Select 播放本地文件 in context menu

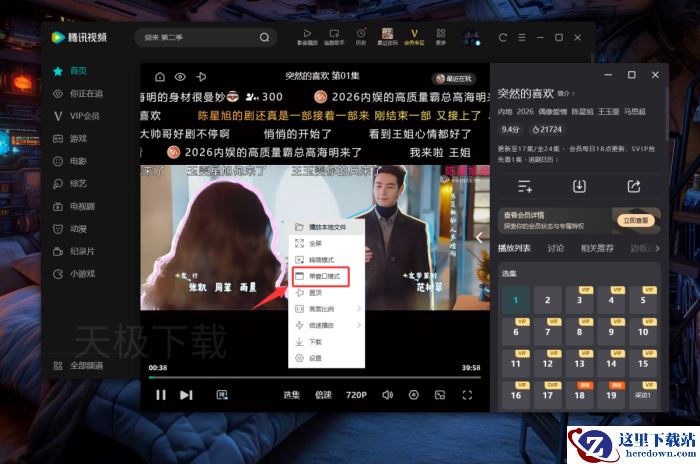(326, 227)
